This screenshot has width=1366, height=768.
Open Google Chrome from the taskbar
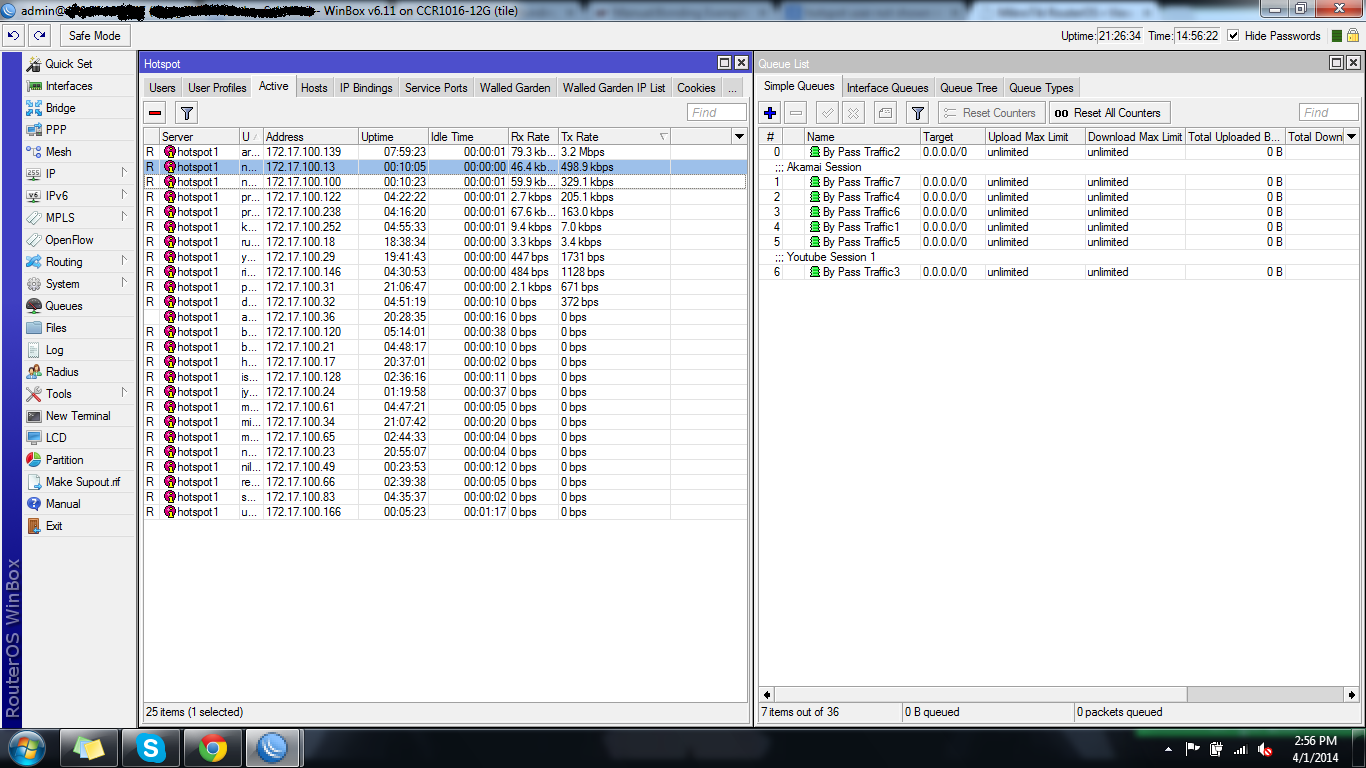[x=211, y=748]
